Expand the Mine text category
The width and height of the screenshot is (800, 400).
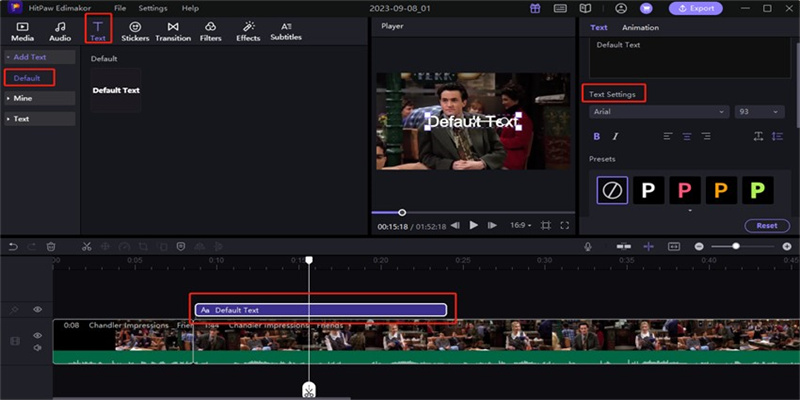pos(39,98)
